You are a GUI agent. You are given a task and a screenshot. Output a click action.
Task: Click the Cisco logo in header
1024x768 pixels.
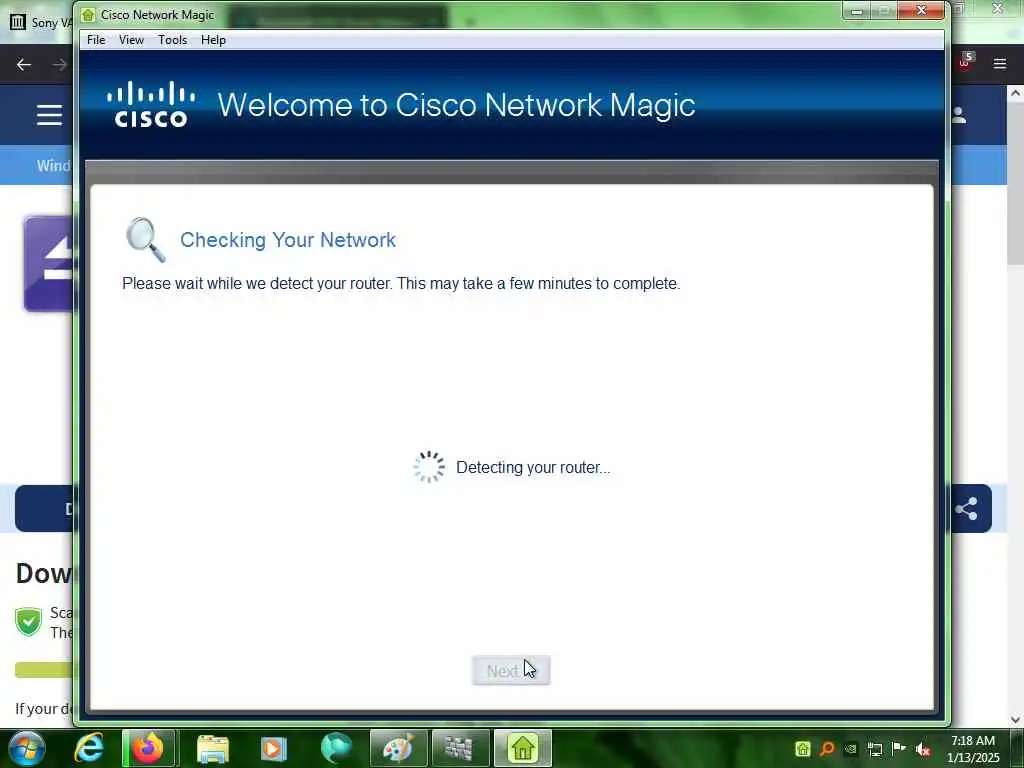tap(151, 104)
